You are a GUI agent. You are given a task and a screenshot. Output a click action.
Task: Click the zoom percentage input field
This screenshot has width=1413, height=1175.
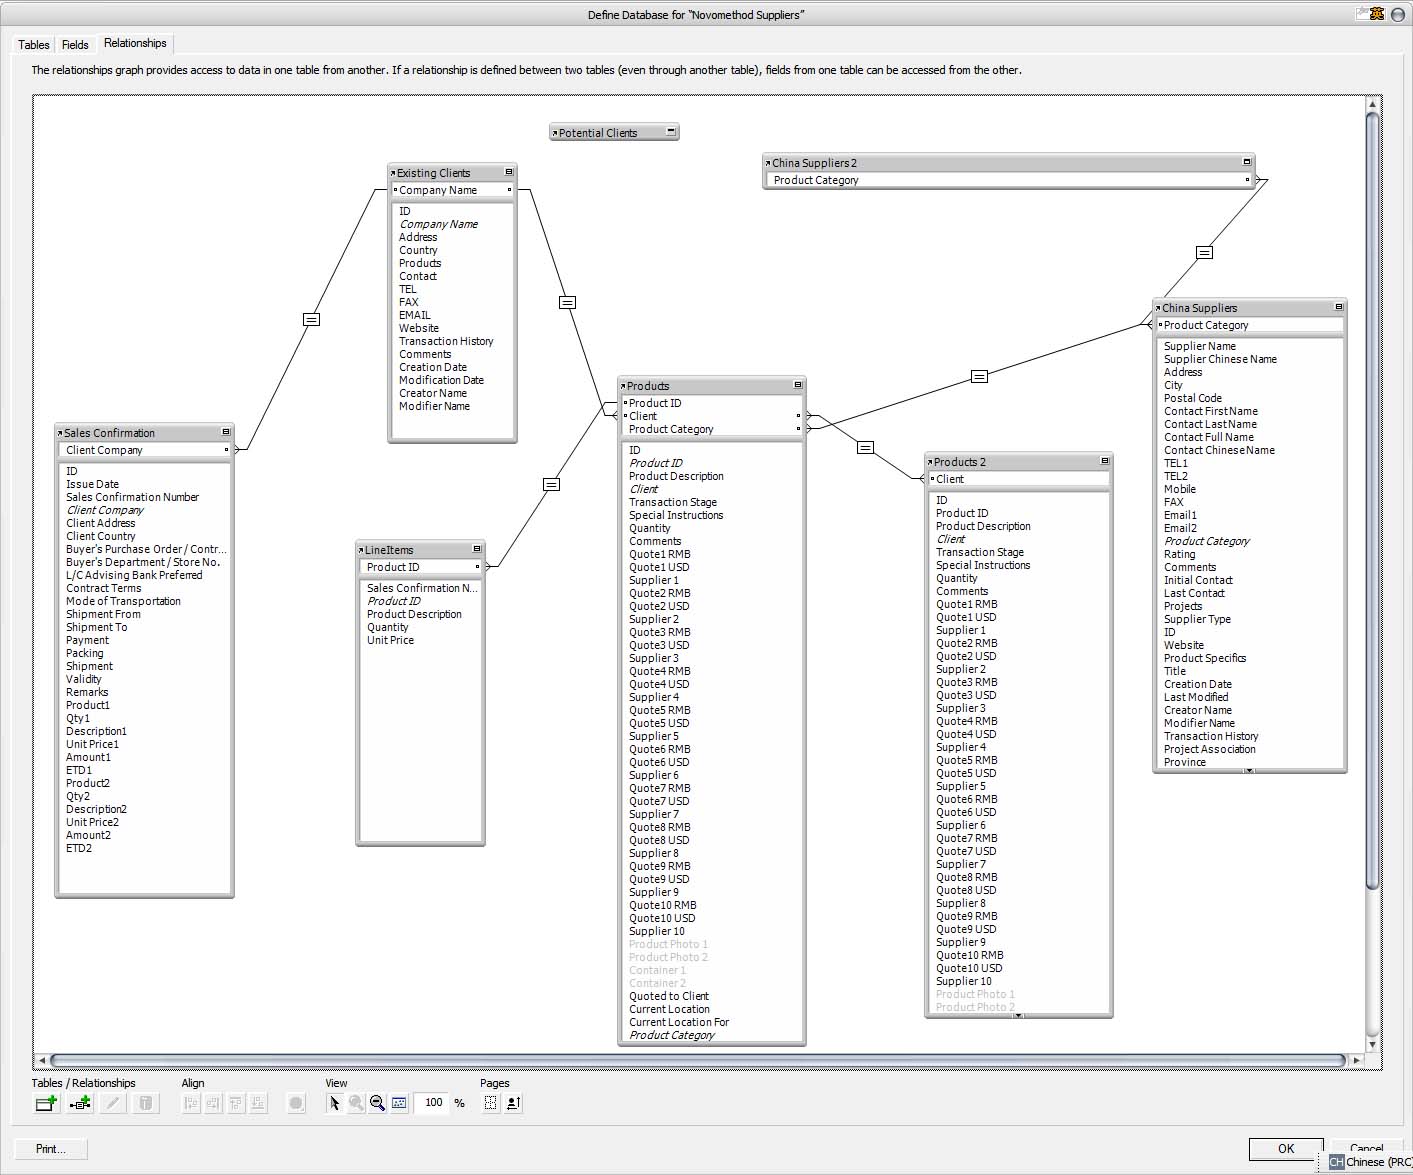point(433,1103)
